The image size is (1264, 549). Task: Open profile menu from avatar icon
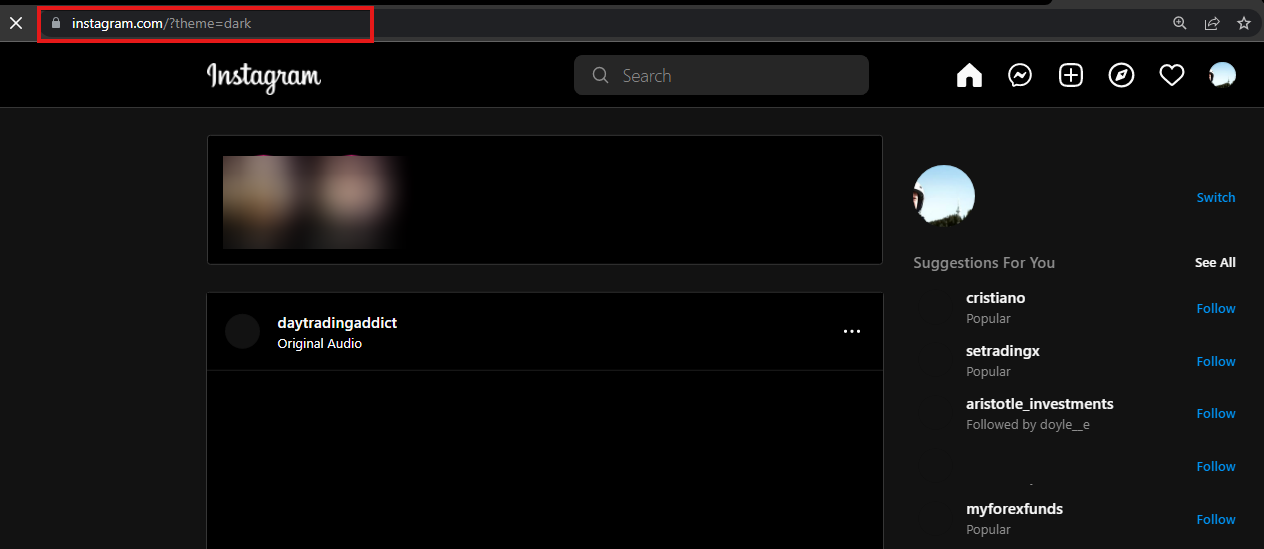click(1222, 76)
